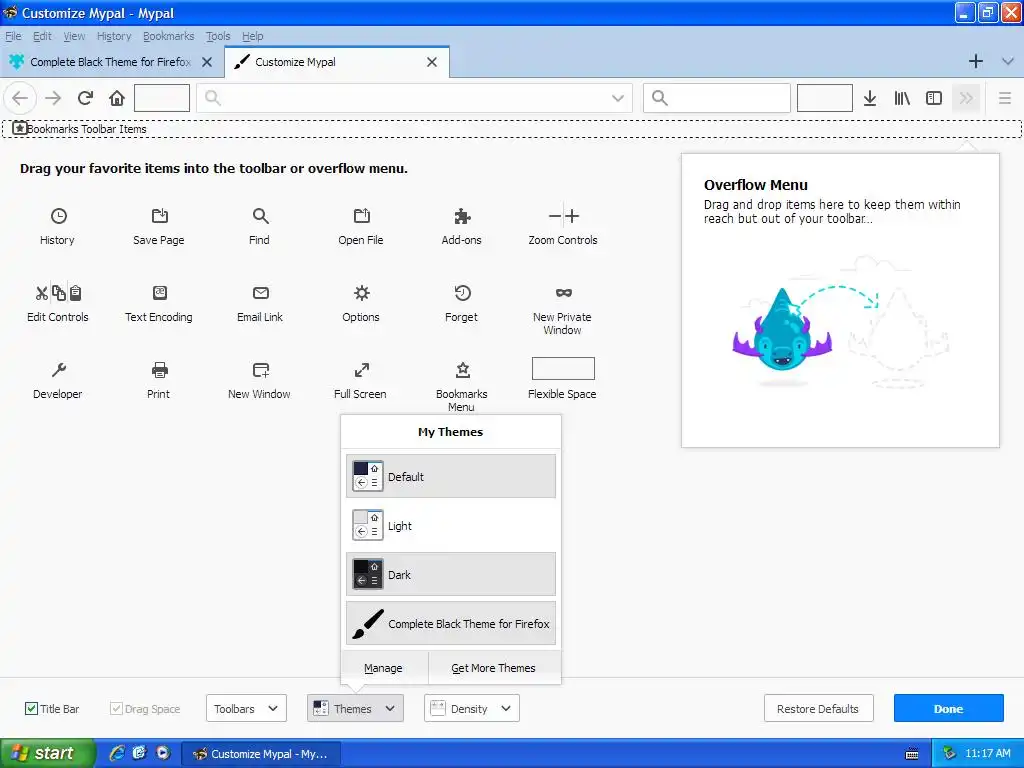This screenshot has height=768, width=1024.
Task: Open the list all tabs chevron
Action: [1007, 61]
